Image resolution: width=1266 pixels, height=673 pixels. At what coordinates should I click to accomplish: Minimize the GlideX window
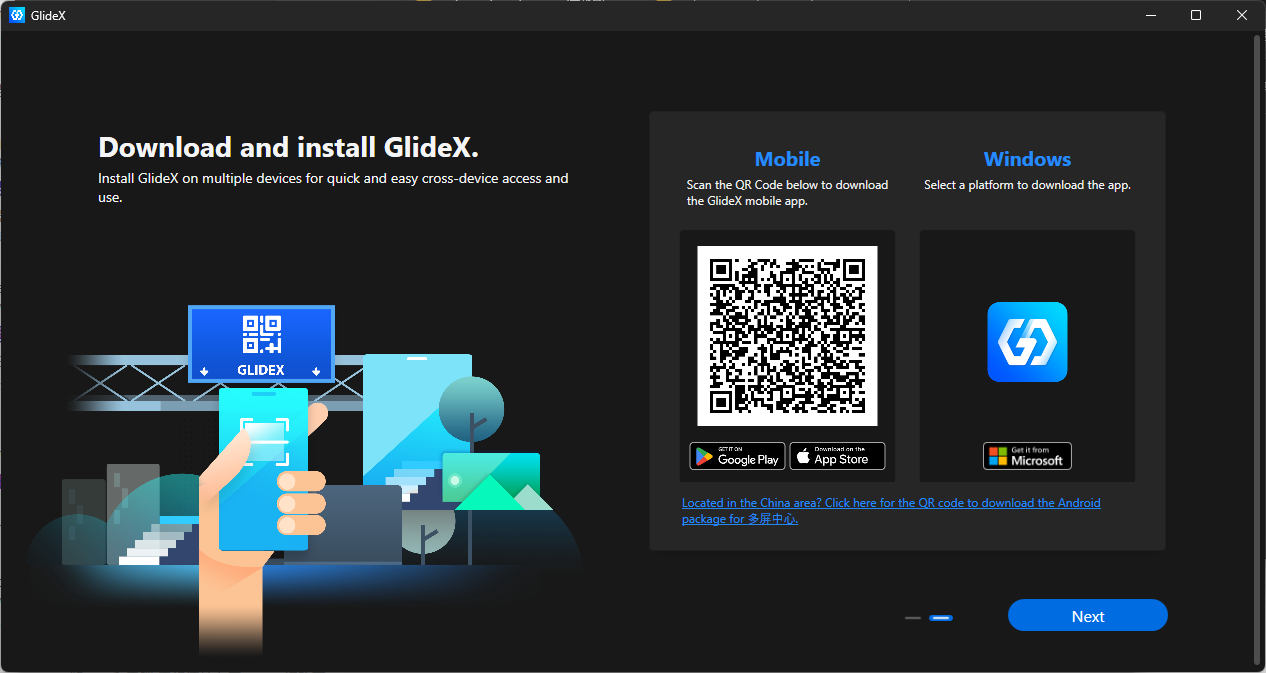[1150, 15]
